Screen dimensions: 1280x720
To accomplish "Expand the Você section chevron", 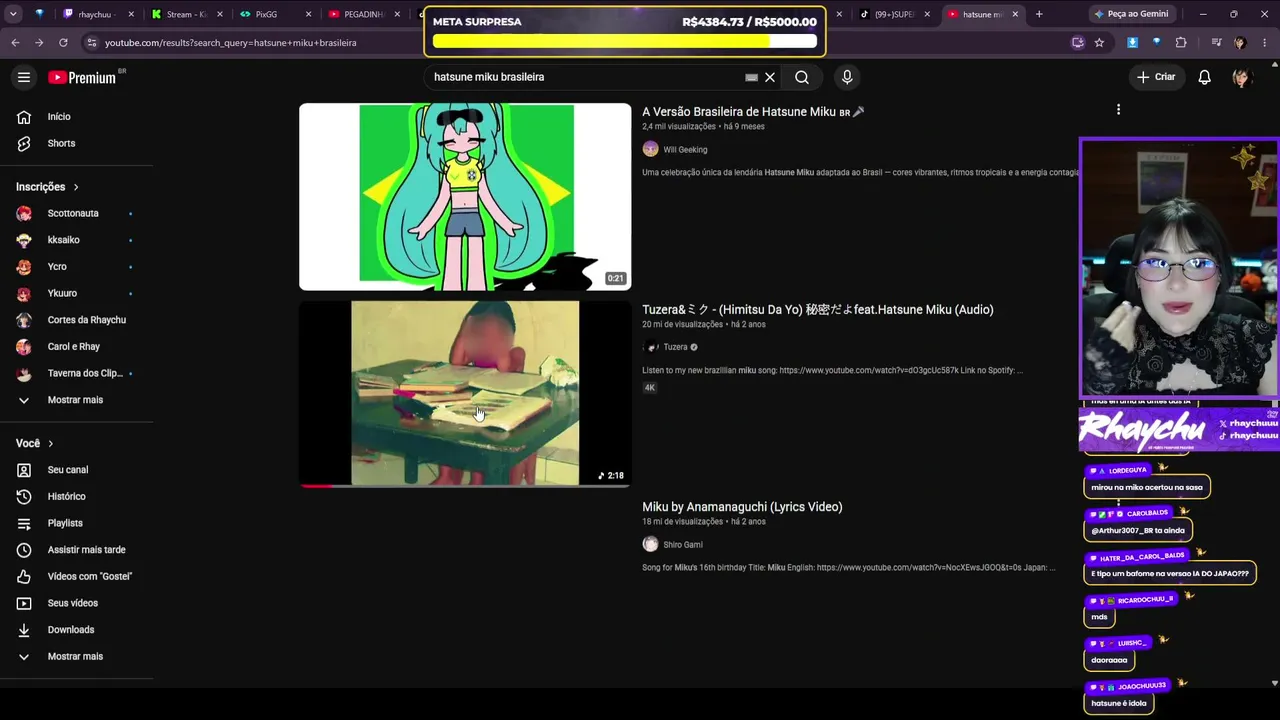I will [x=51, y=443].
